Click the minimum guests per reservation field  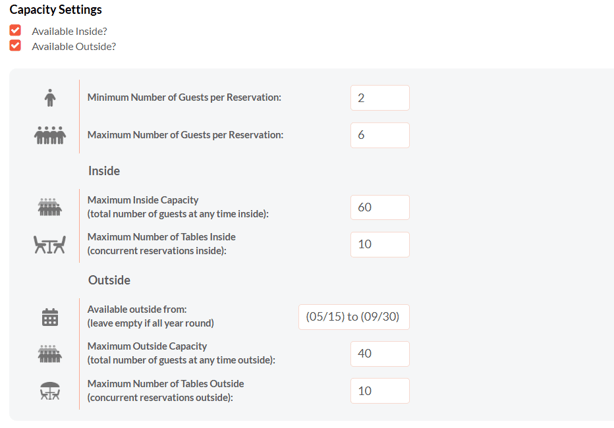[x=380, y=98]
